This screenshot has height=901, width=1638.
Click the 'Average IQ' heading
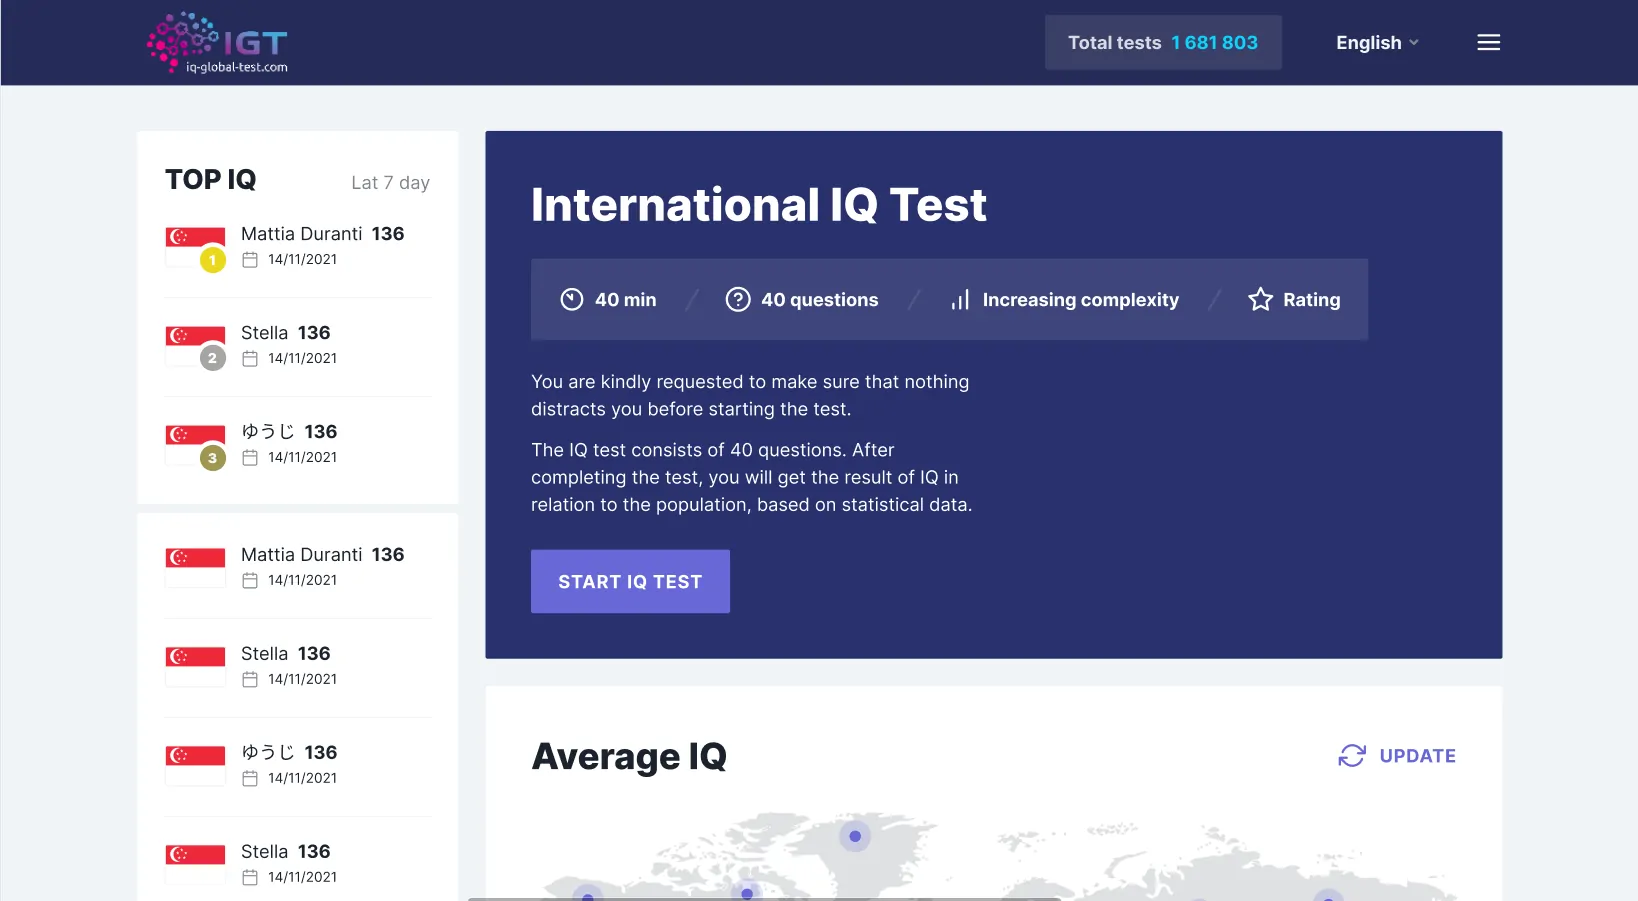click(629, 757)
